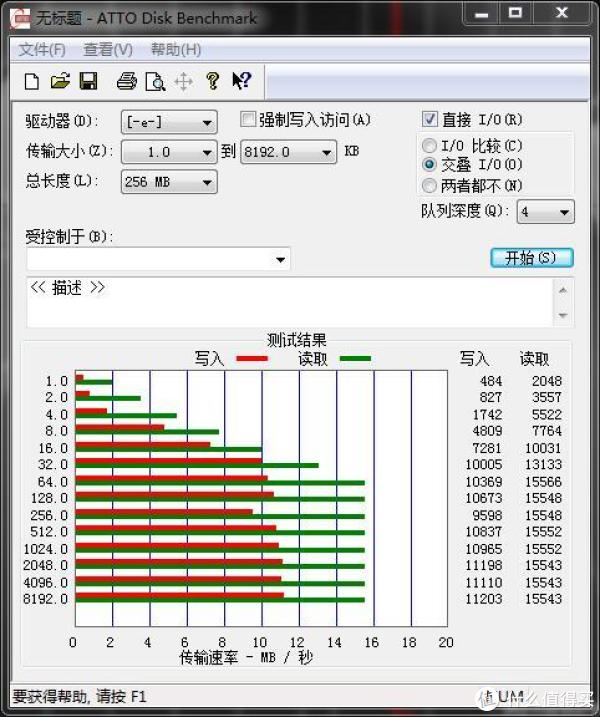
Task: Uncheck 直接 I/O checkbox
Action: coord(429,119)
